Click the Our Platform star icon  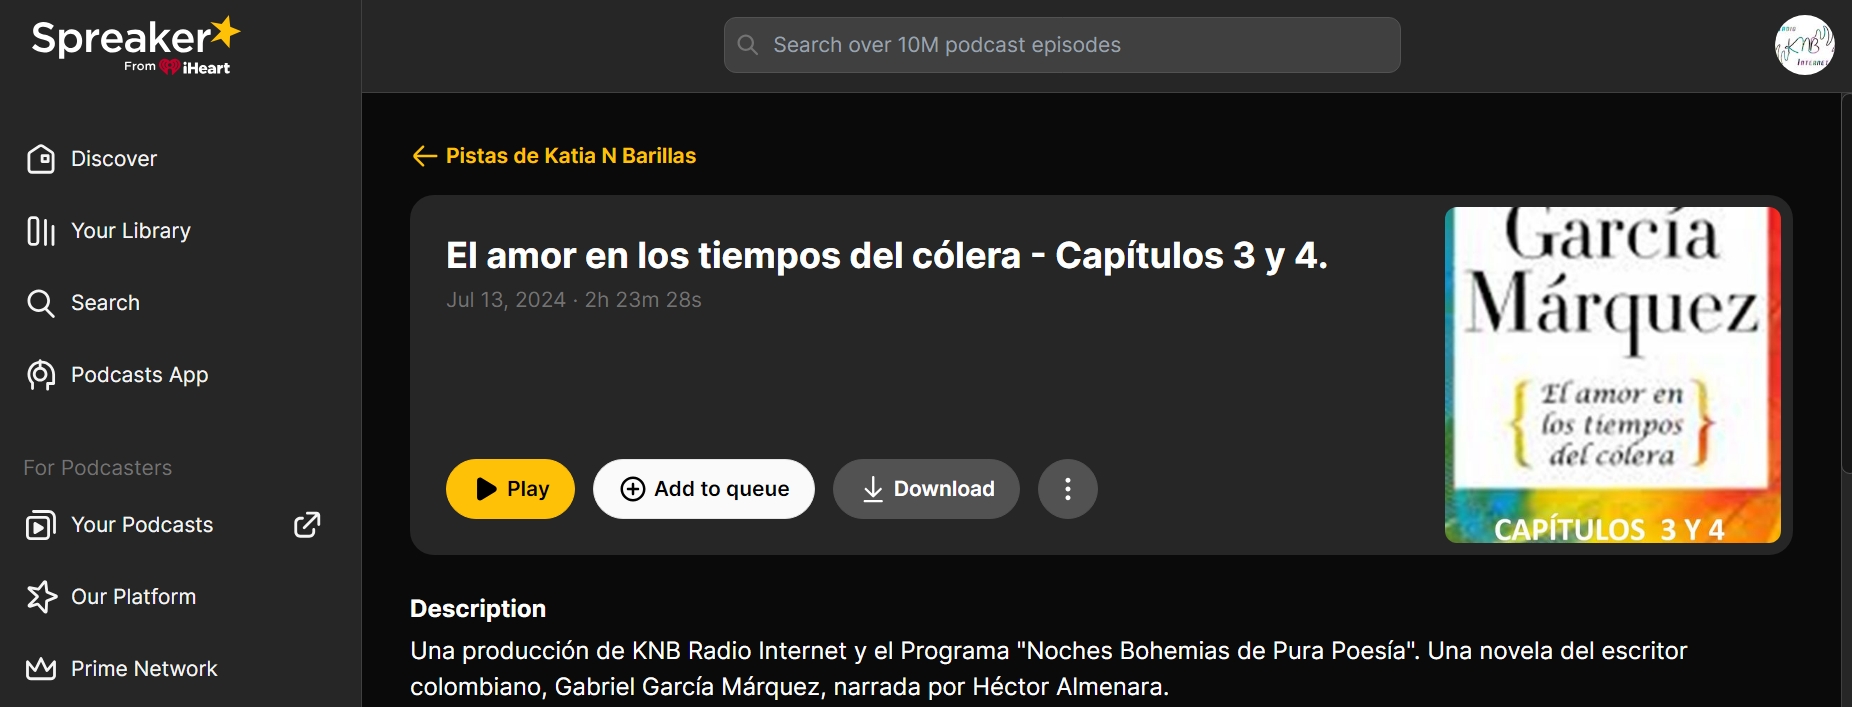[41, 597]
